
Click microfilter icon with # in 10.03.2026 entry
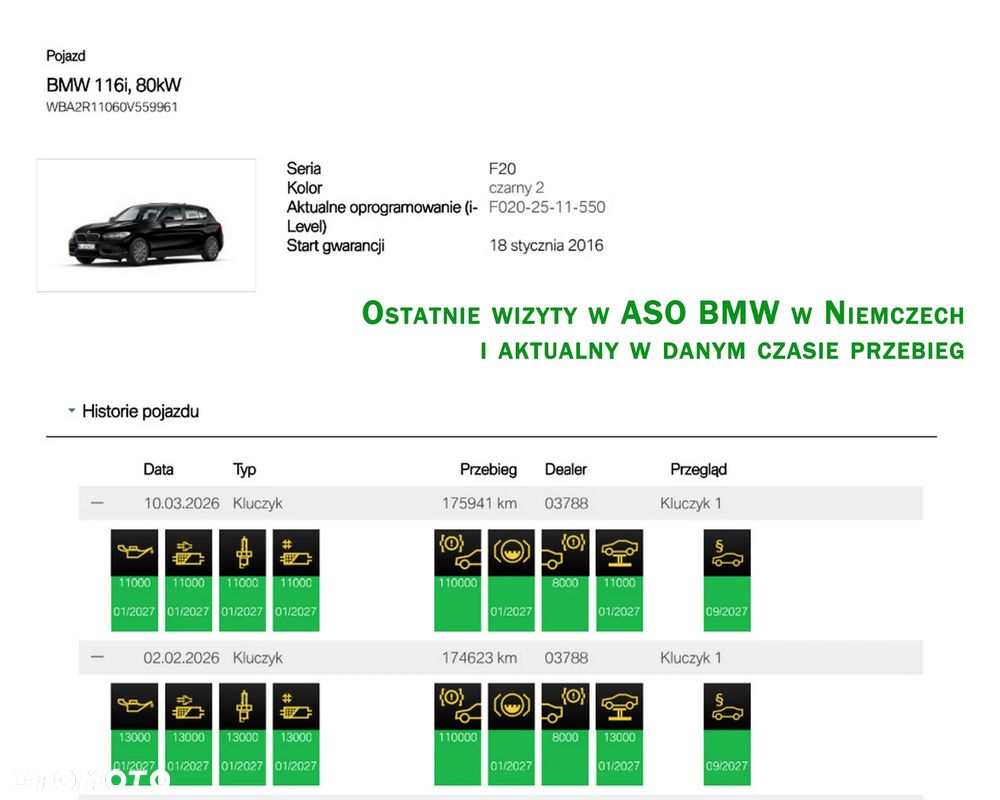coord(296,552)
